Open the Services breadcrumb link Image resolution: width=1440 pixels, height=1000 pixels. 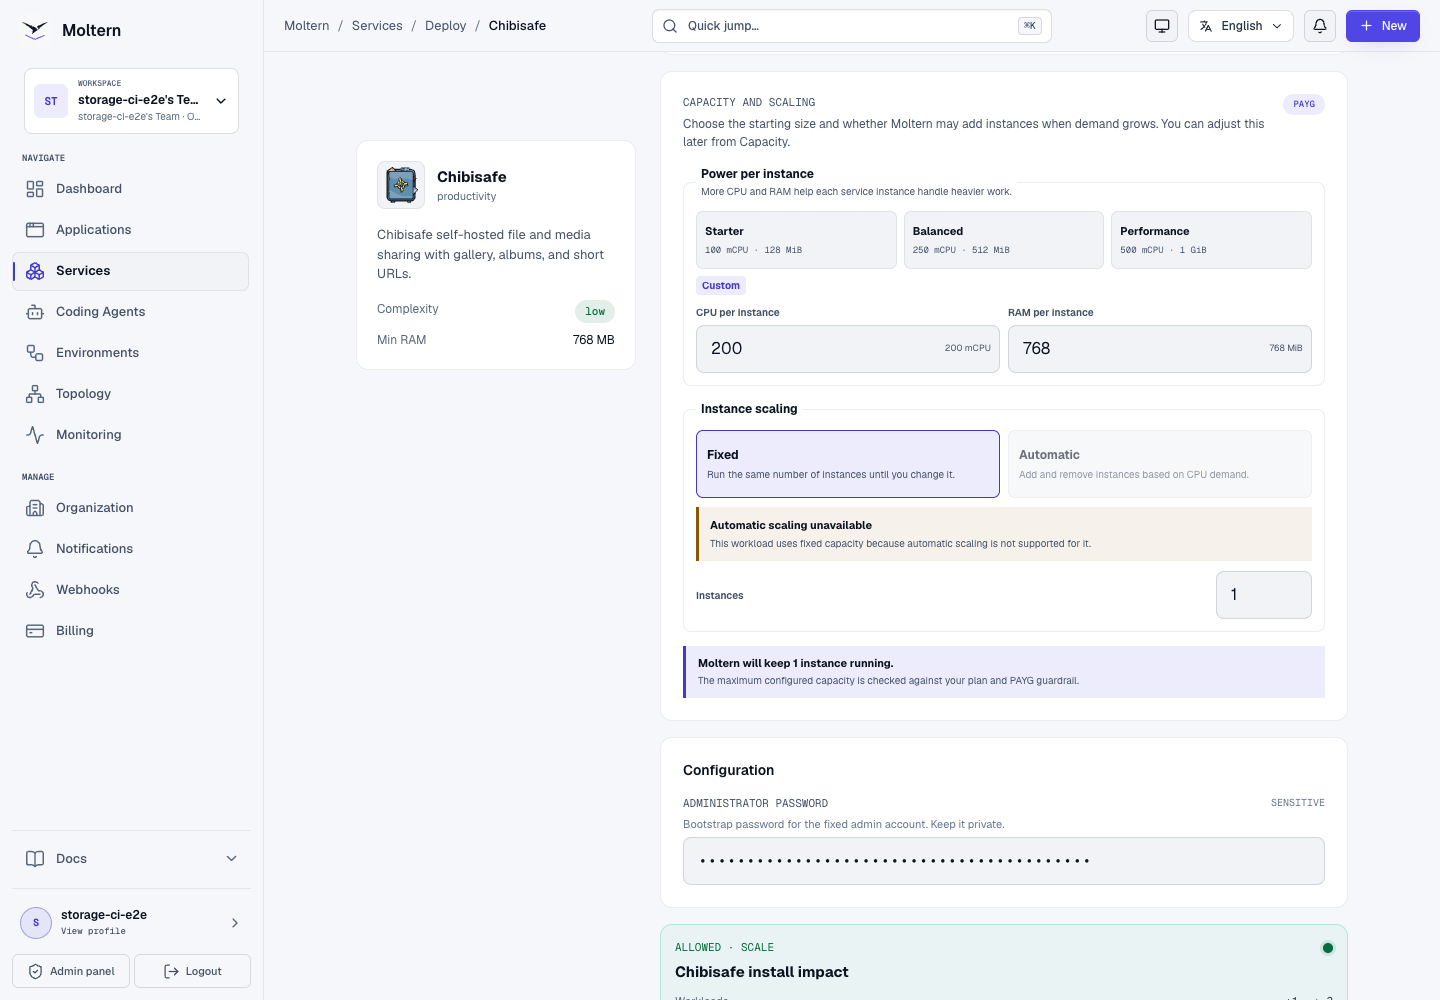[377, 26]
